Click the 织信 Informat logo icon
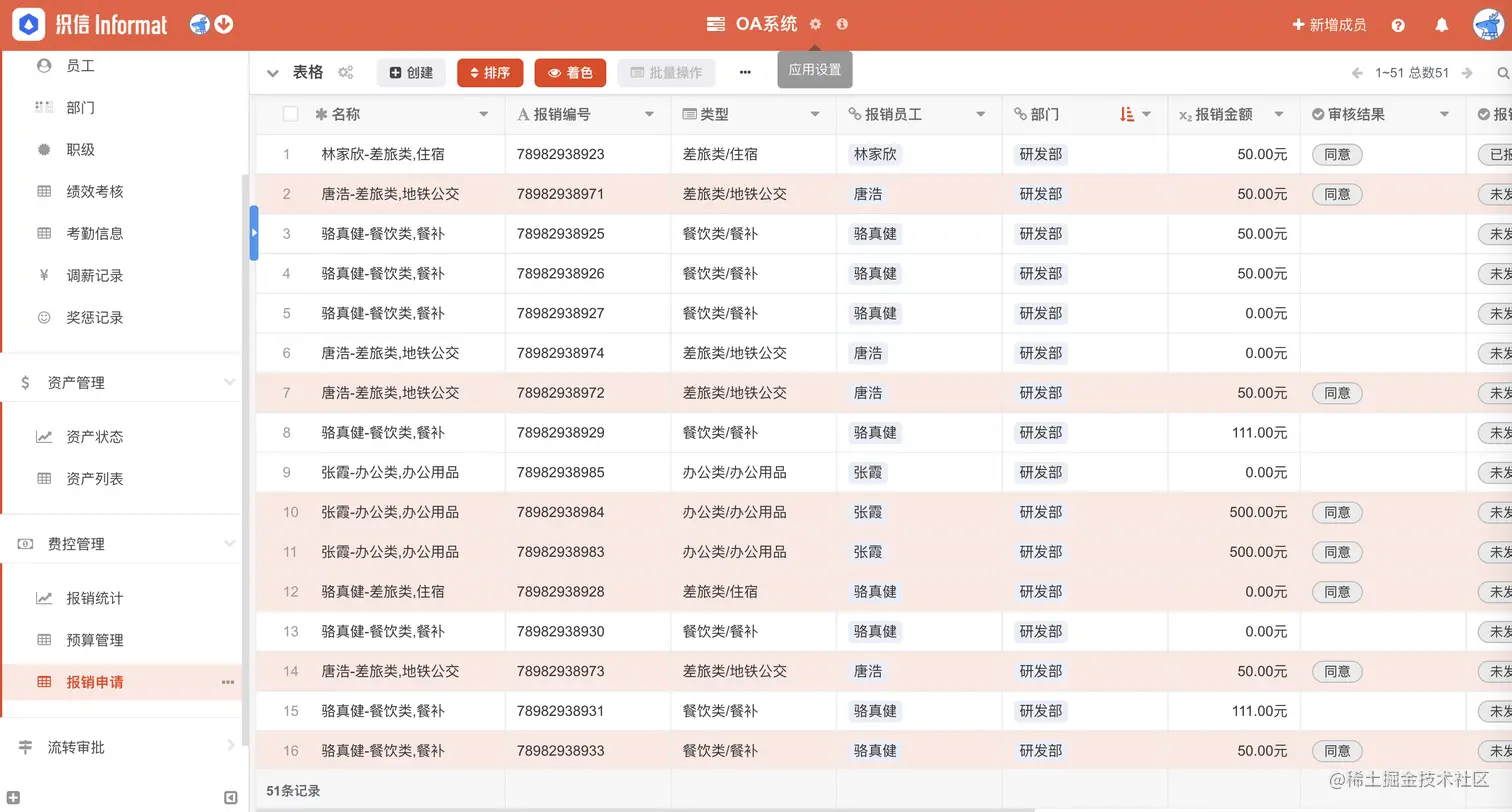The image size is (1512, 812). pyautogui.click(x=28, y=24)
